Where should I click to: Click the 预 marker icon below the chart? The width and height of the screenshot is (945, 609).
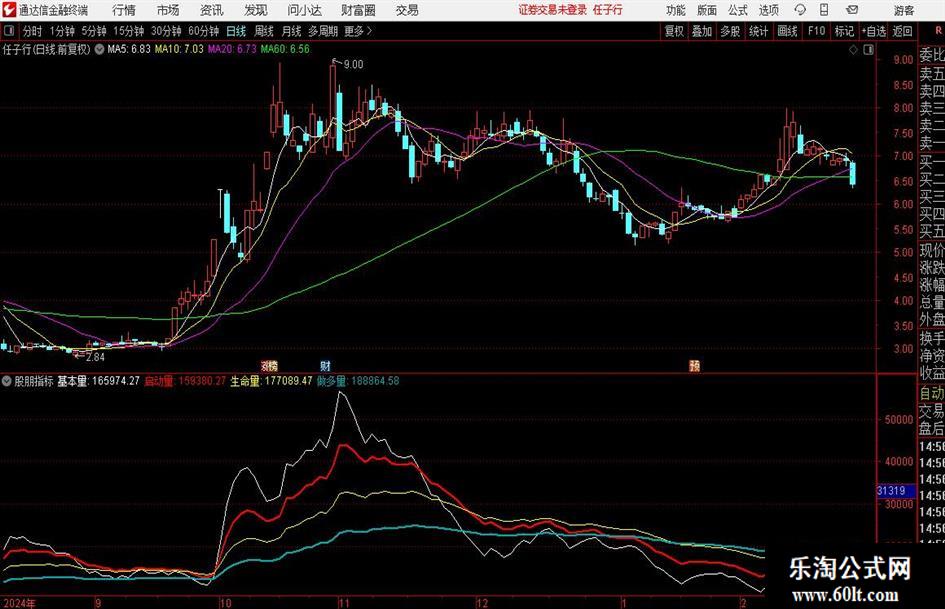tap(694, 365)
